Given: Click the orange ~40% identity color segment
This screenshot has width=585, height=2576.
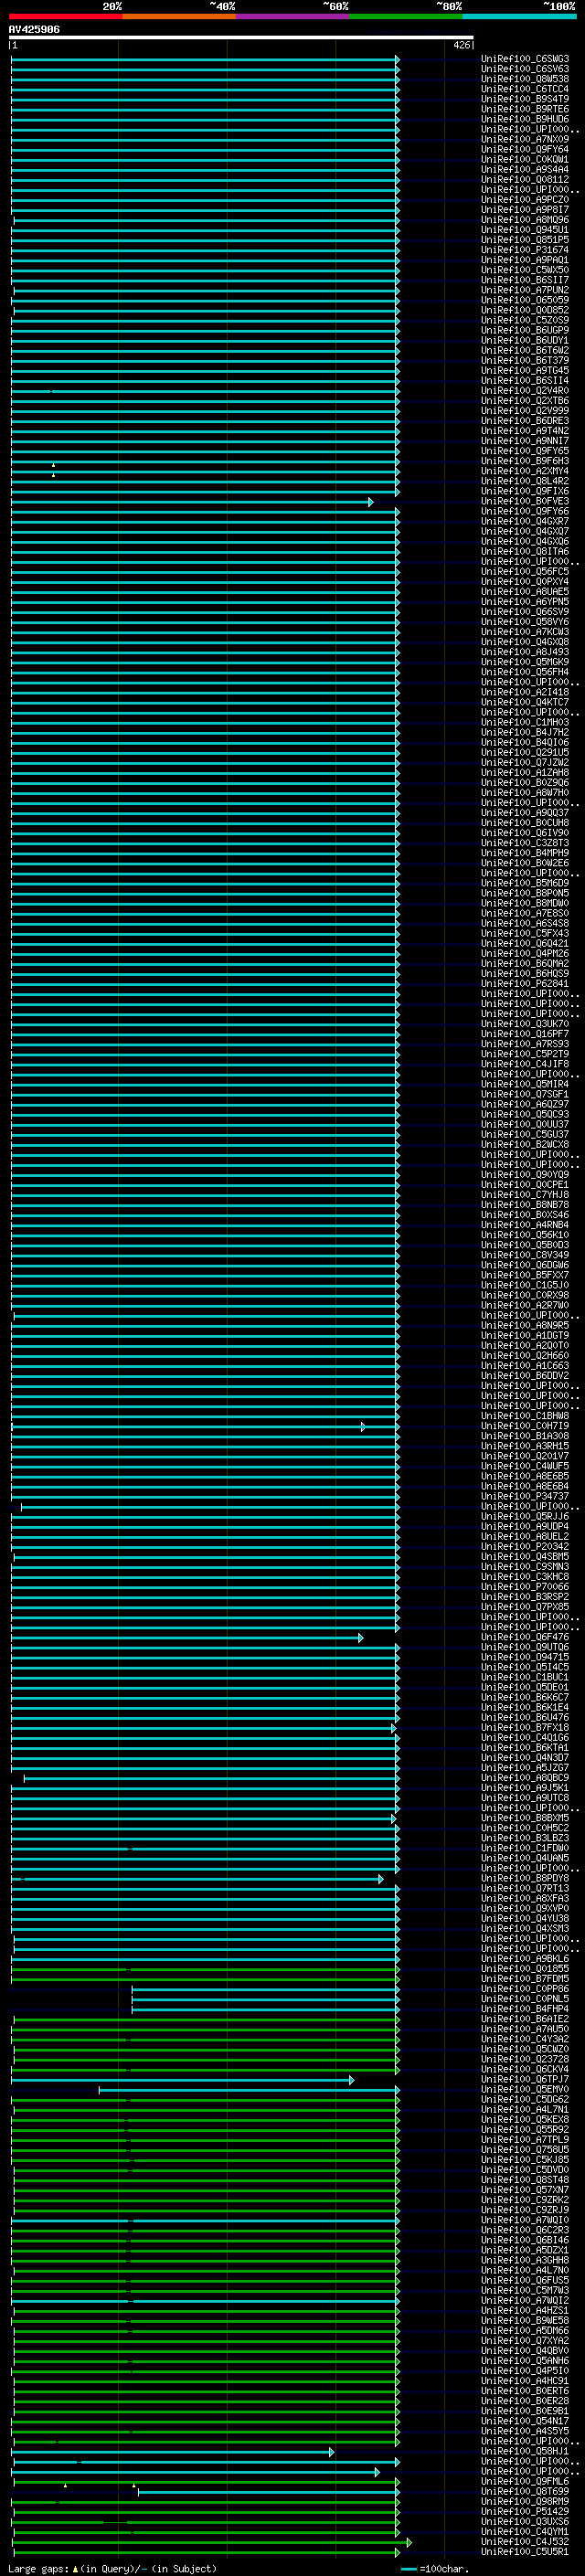Looking at the screenshot, I should tap(179, 16).
